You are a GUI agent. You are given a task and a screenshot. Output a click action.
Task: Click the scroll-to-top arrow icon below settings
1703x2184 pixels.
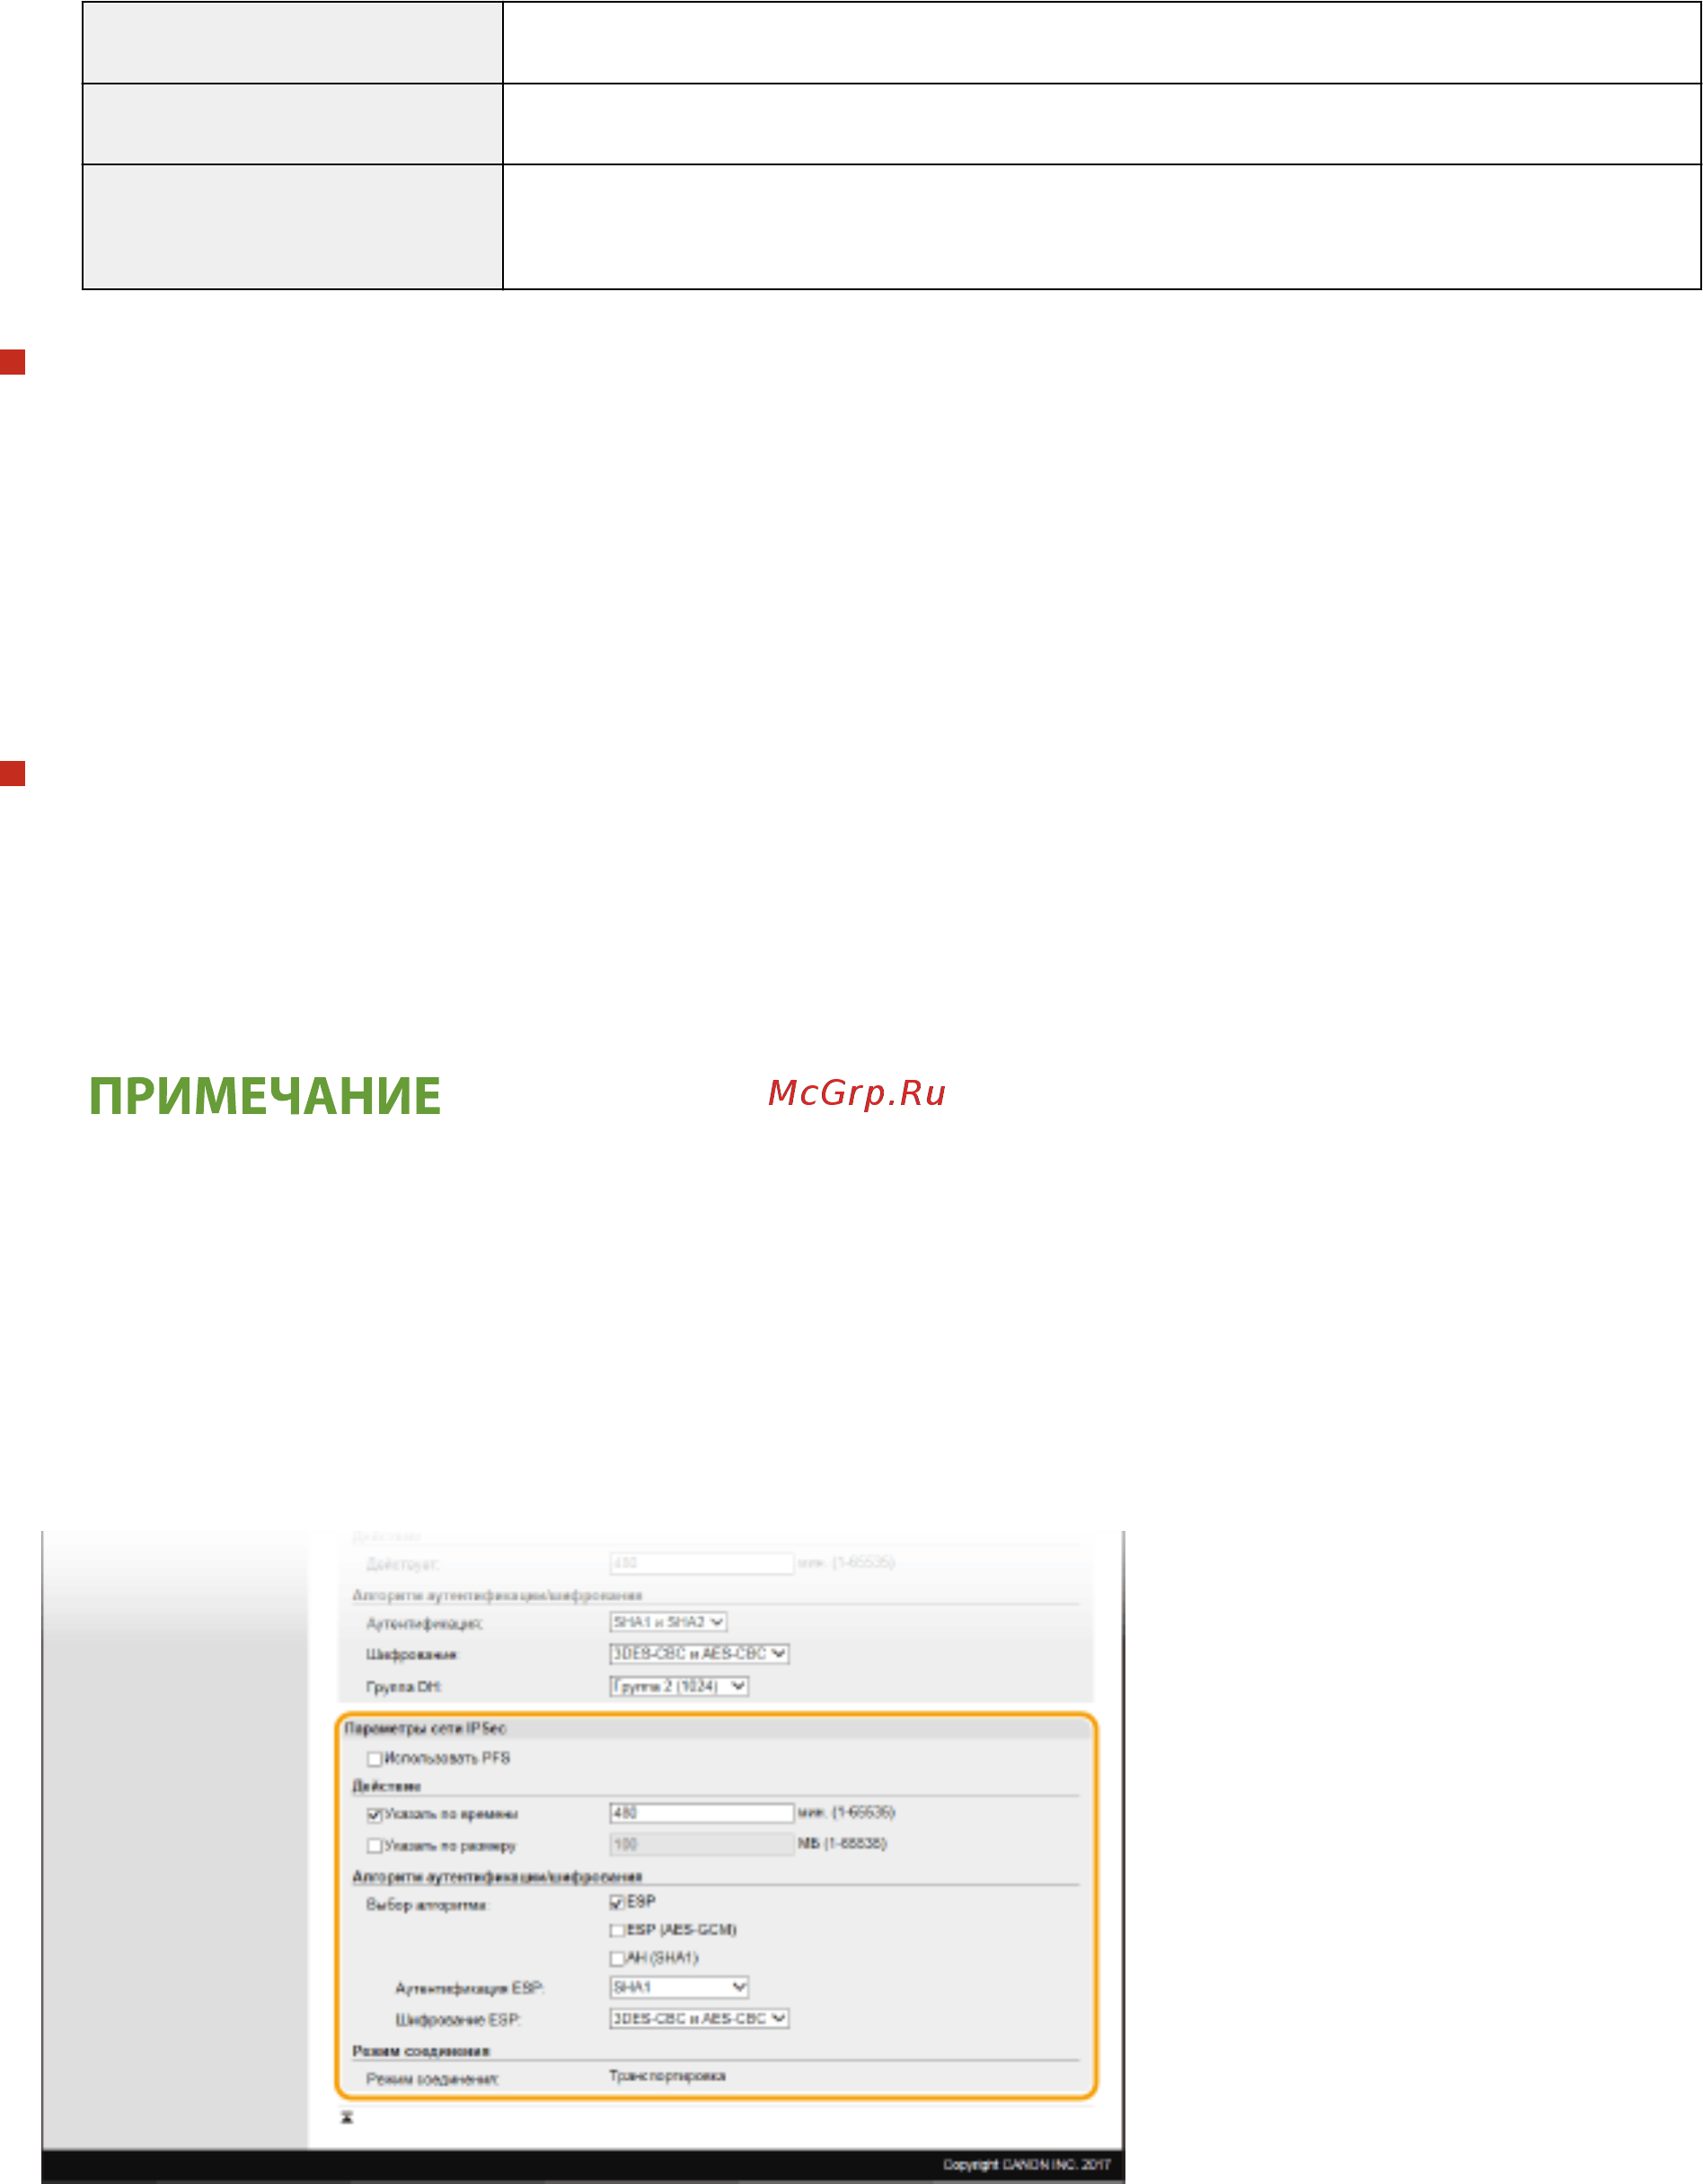pos(347,2118)
